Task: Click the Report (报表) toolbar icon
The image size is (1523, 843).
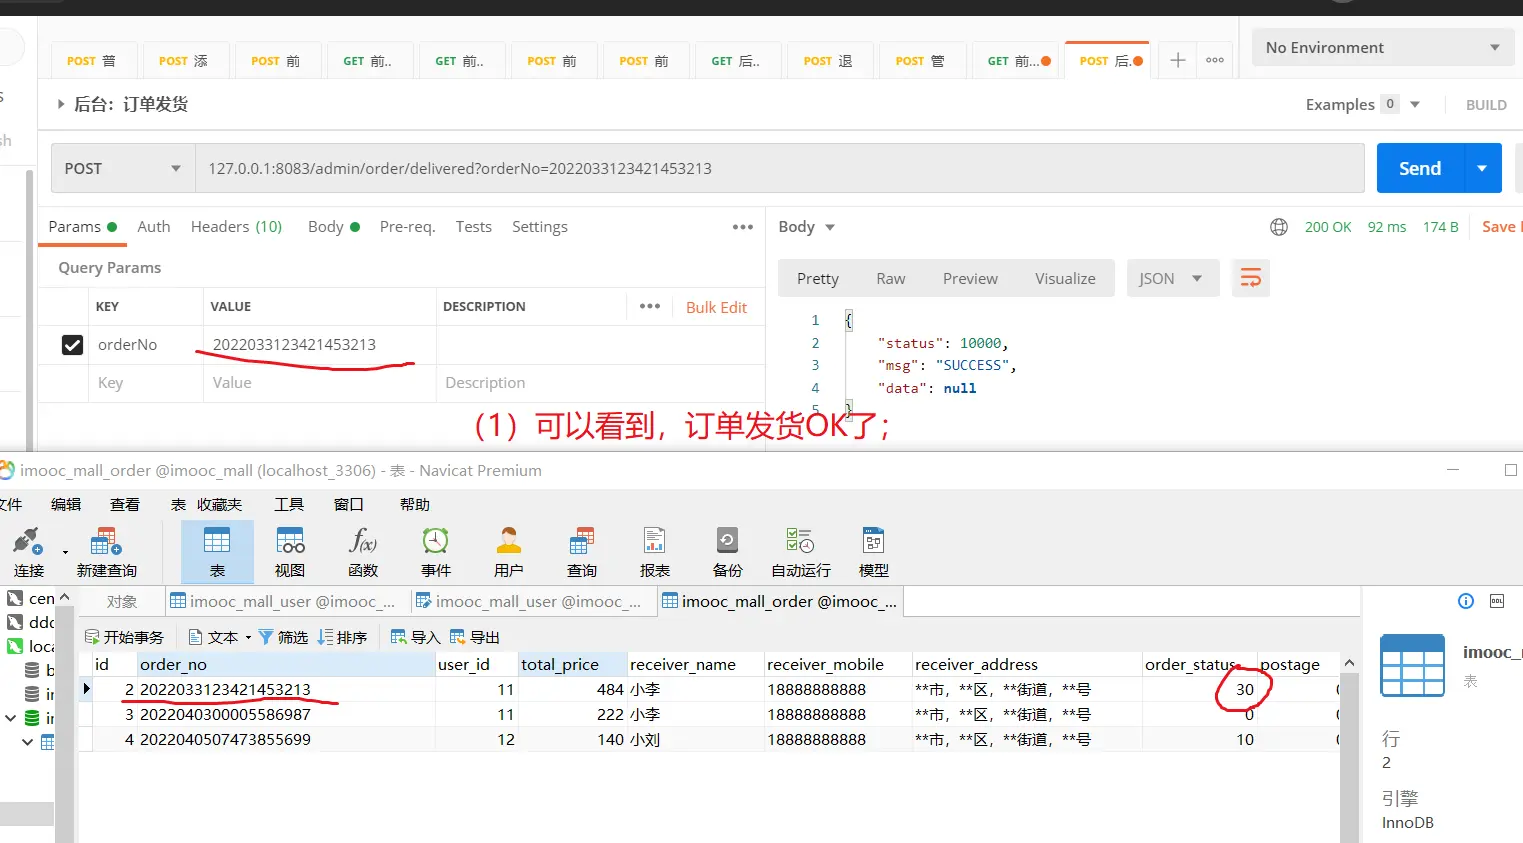Action: [654, 551]
